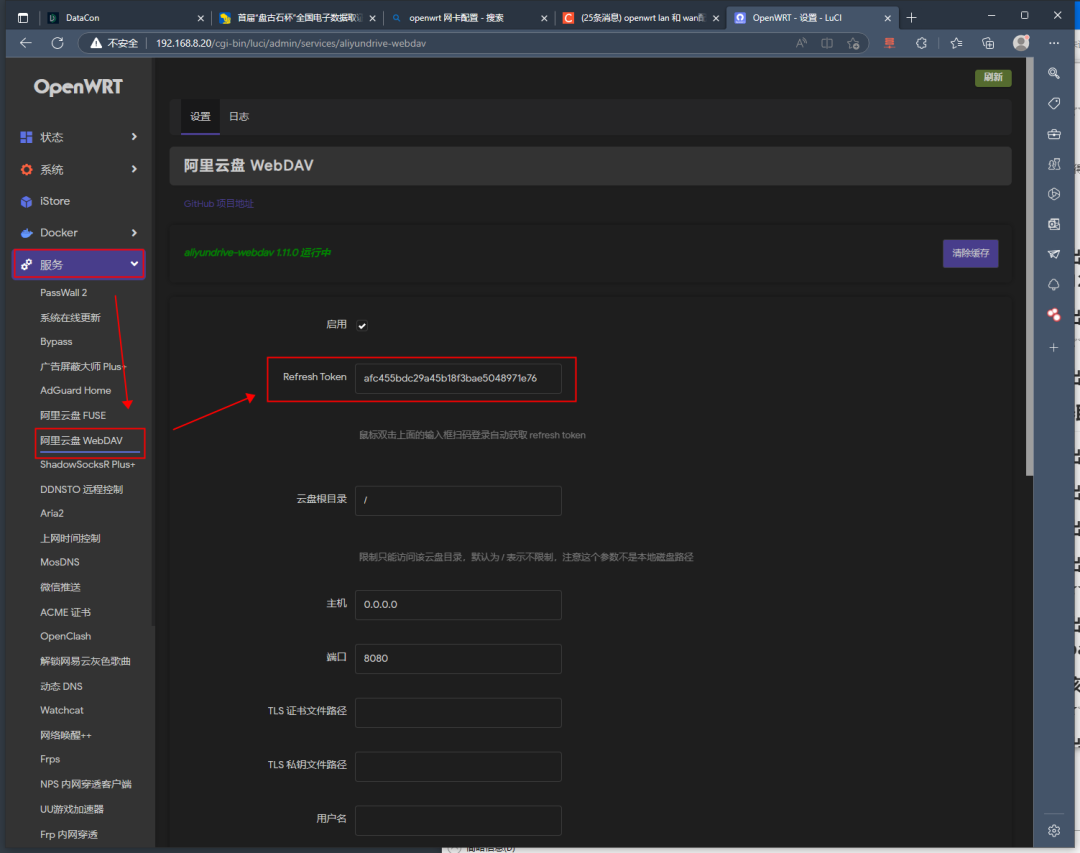Screen dimensions: 1080x853
Task: Open MosDNS service page
Action: click(60, 562)
